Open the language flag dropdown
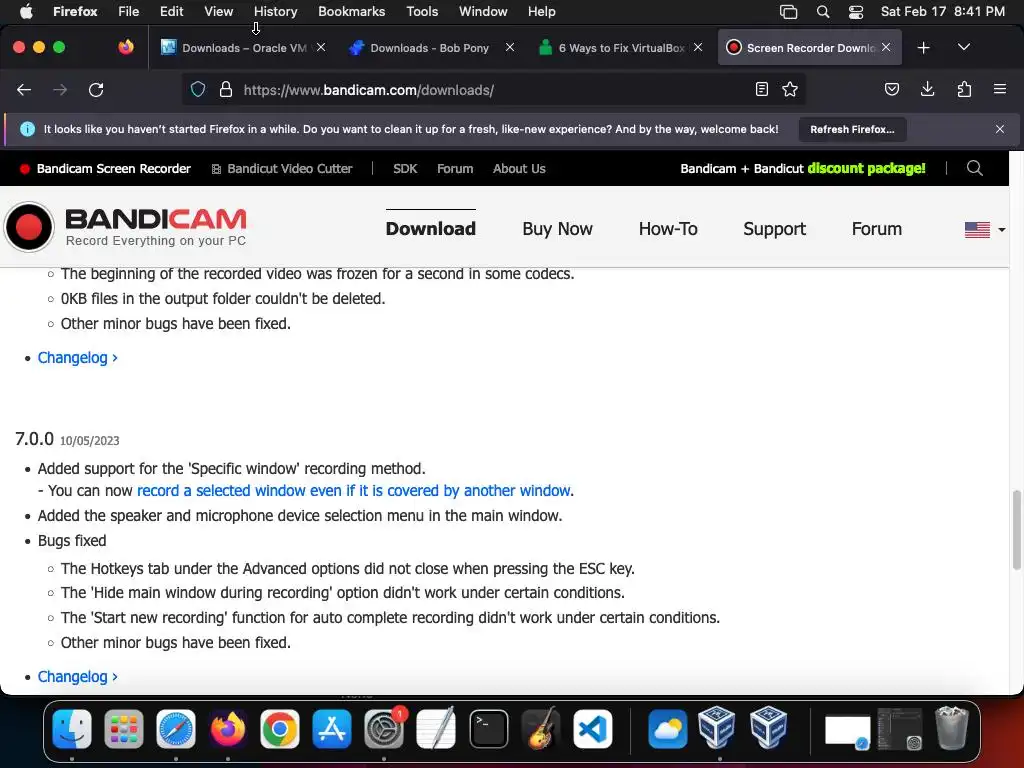1024x768 pixels. (985, 229)
